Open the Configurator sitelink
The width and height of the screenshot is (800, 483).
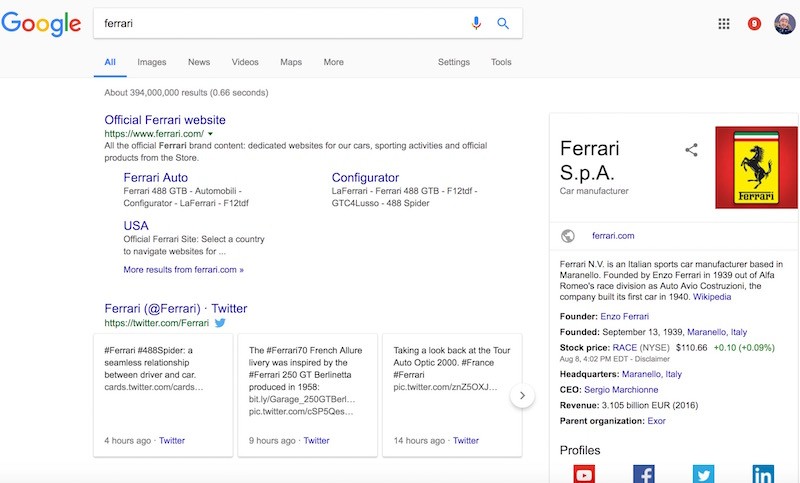365,177
